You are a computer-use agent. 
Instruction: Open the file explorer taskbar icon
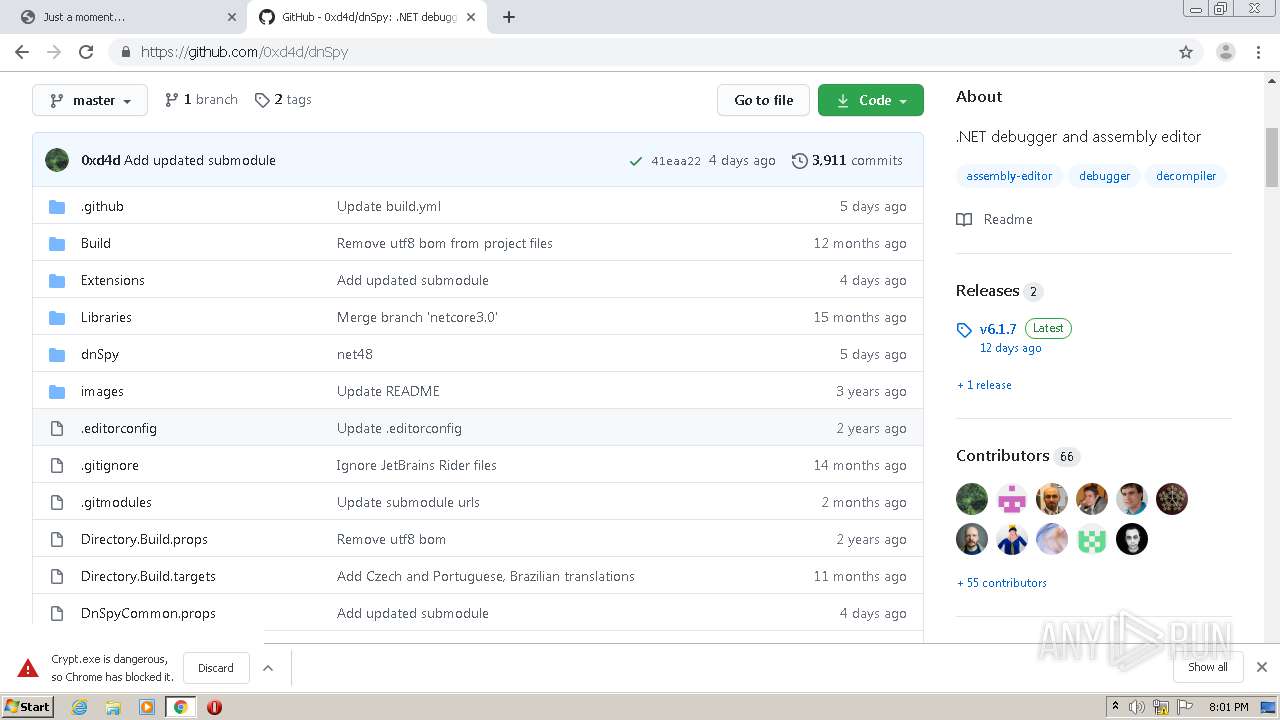pos(113,707)
